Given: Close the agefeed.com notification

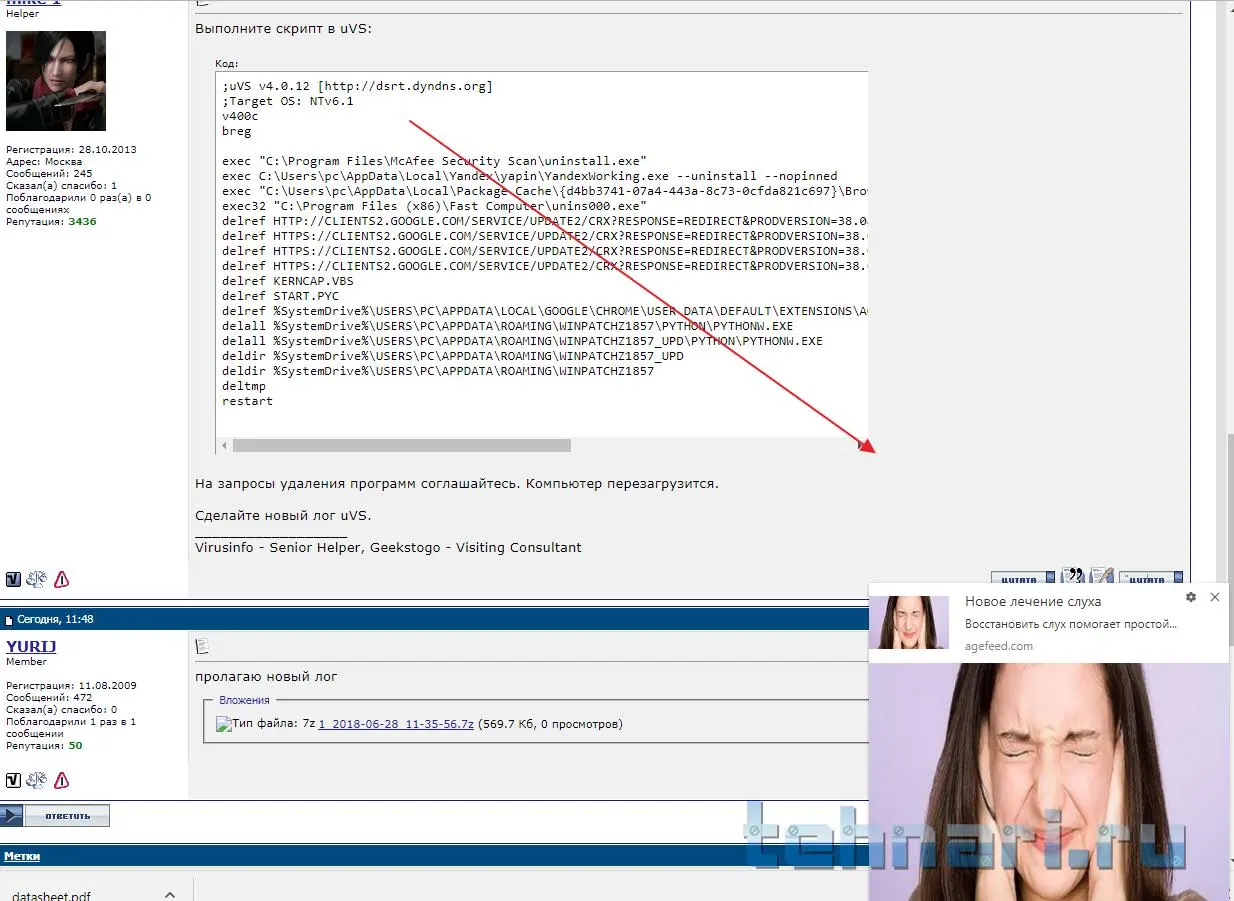Looking at the screenshot, I should click(1215, 597).
